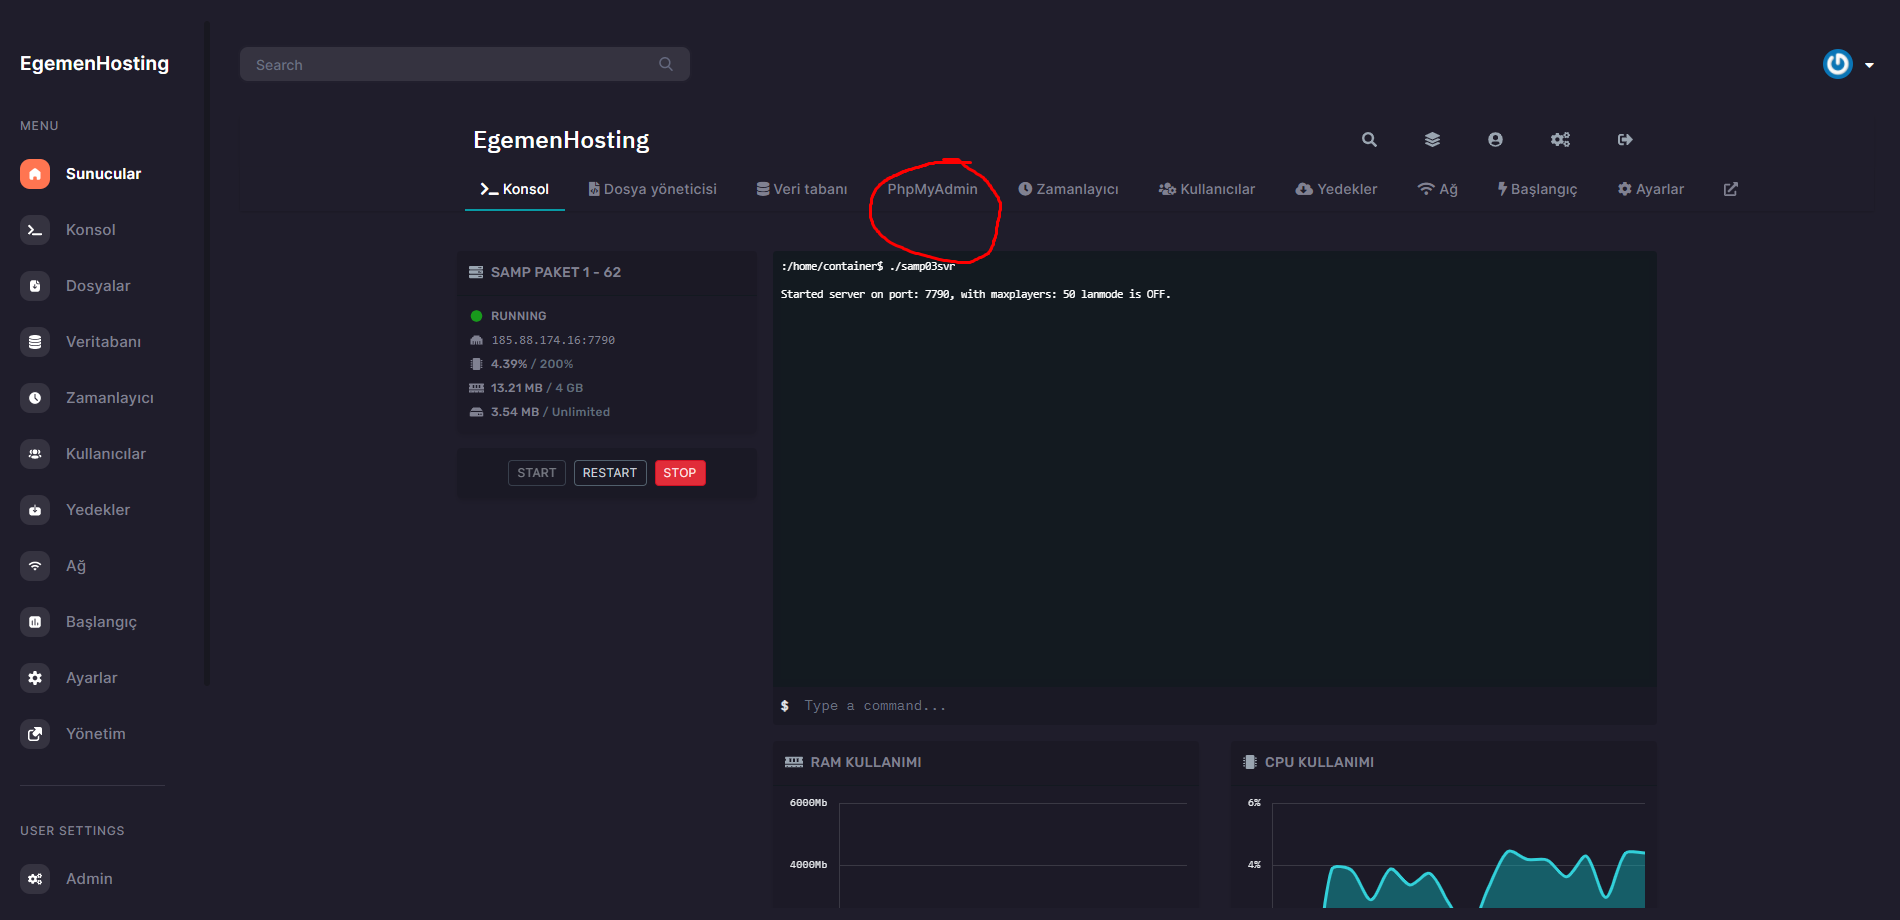Image resolution: width=1900 pixels, height=920 pixels.
Task: Click the RAM KULLANIMI chart heading
Action: pyautogui.click(x=866, y=762)
